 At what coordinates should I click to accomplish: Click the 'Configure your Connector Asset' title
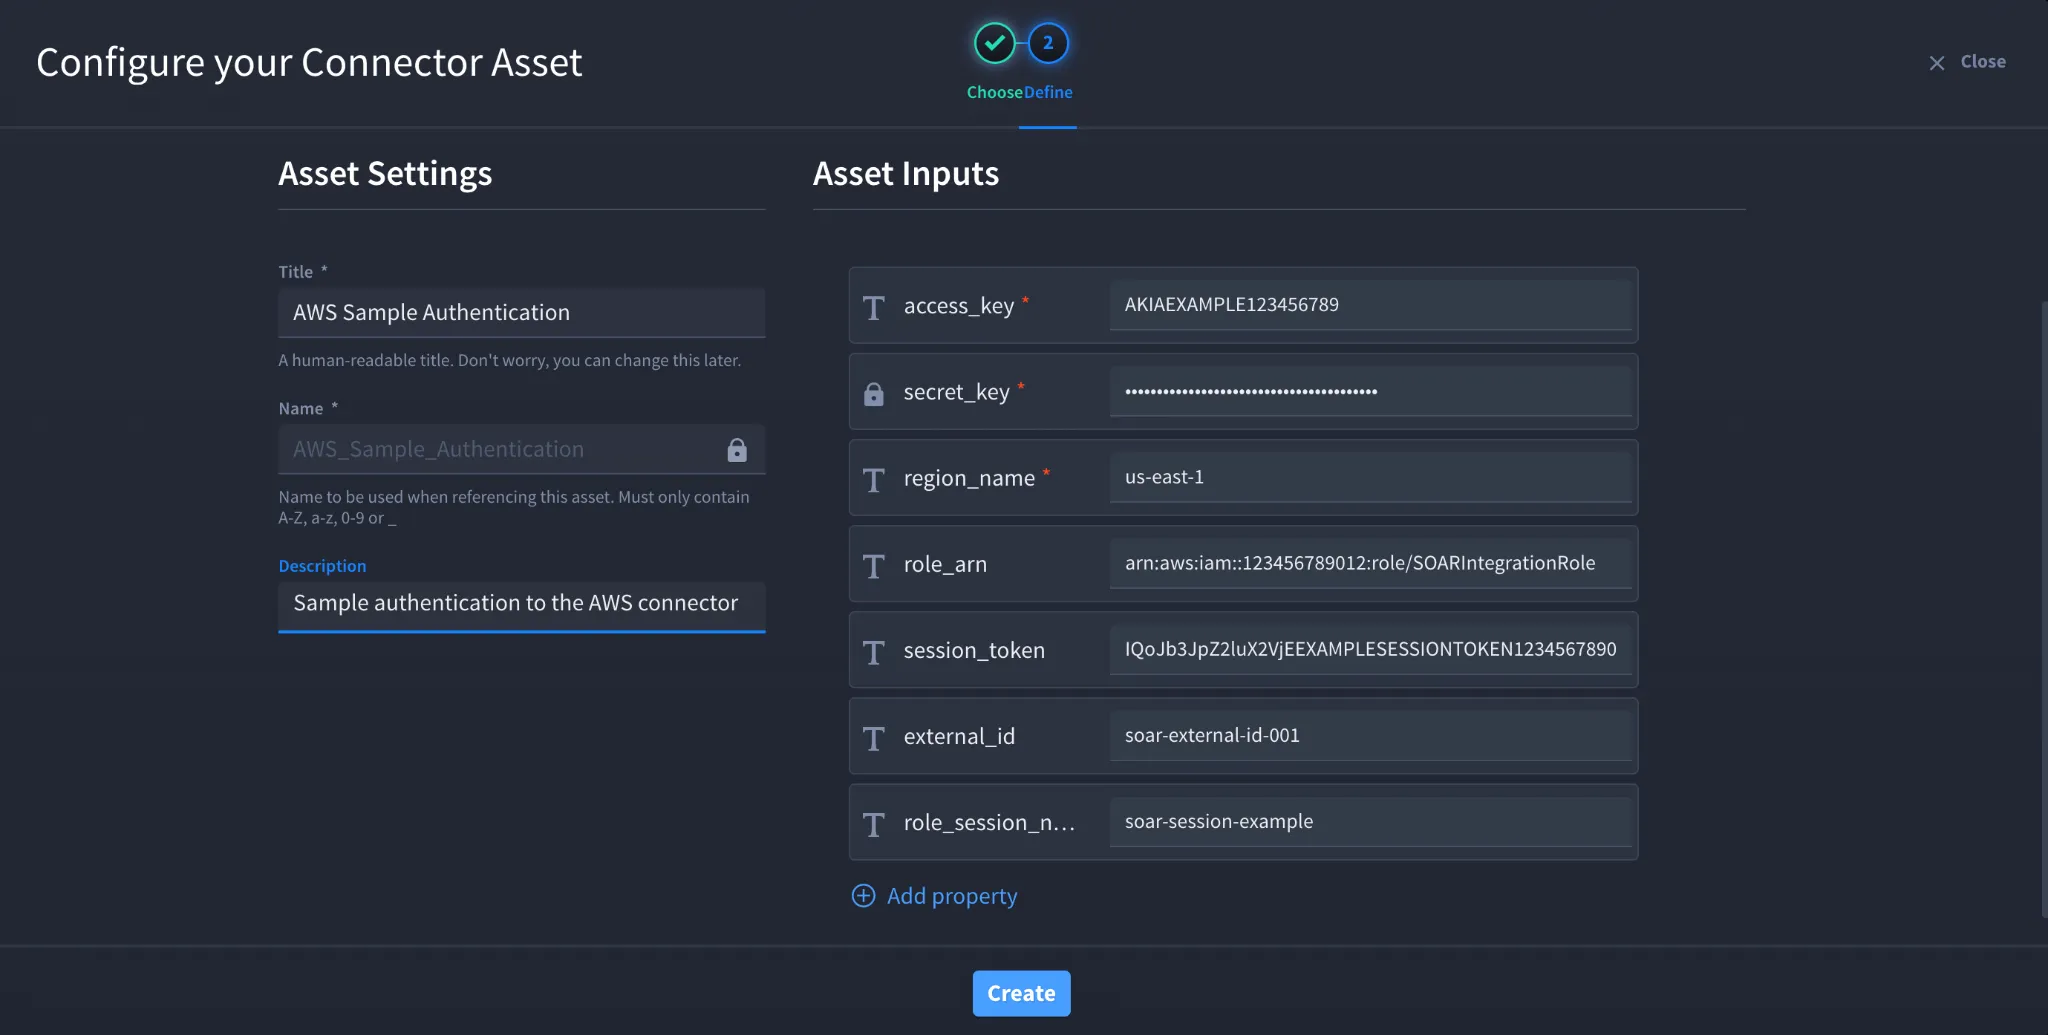(309, 63)
